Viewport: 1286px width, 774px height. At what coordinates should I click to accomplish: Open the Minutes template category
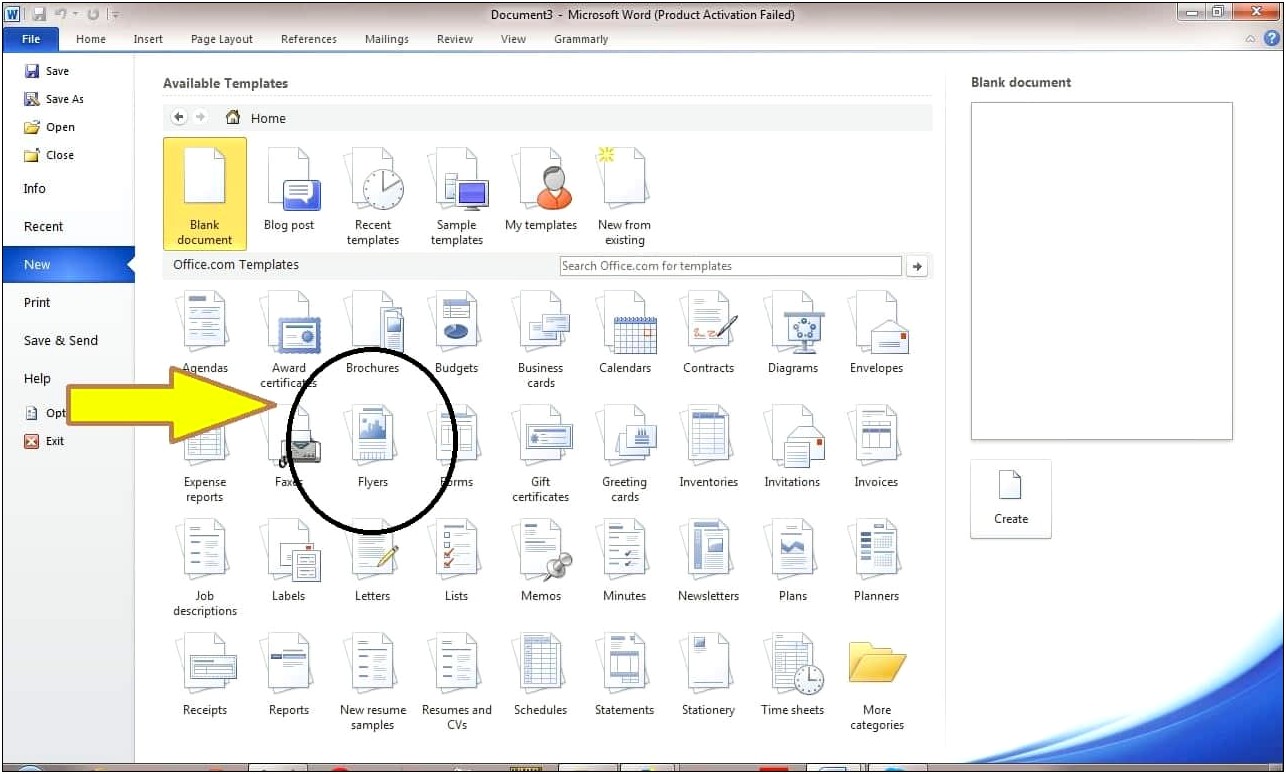tap(624, 561)
